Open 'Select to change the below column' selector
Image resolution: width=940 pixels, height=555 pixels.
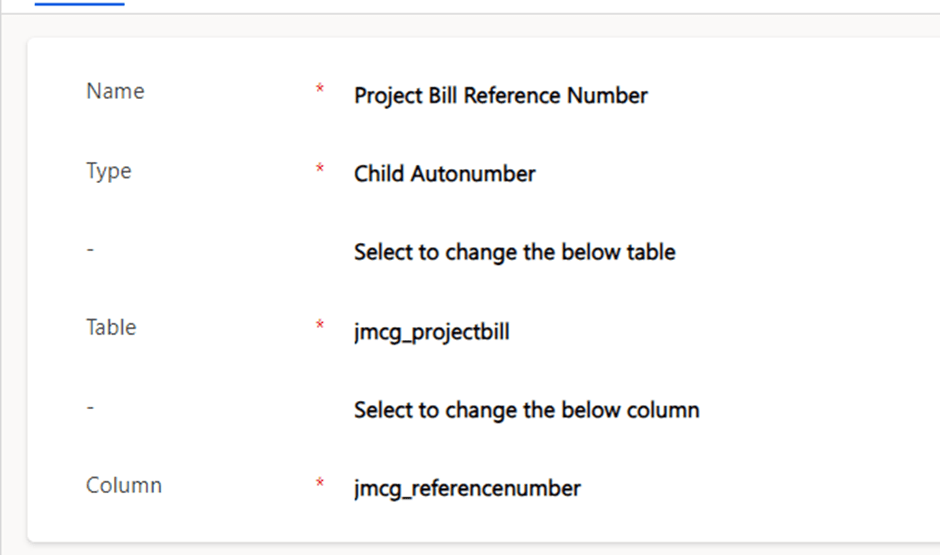[526, 410]
